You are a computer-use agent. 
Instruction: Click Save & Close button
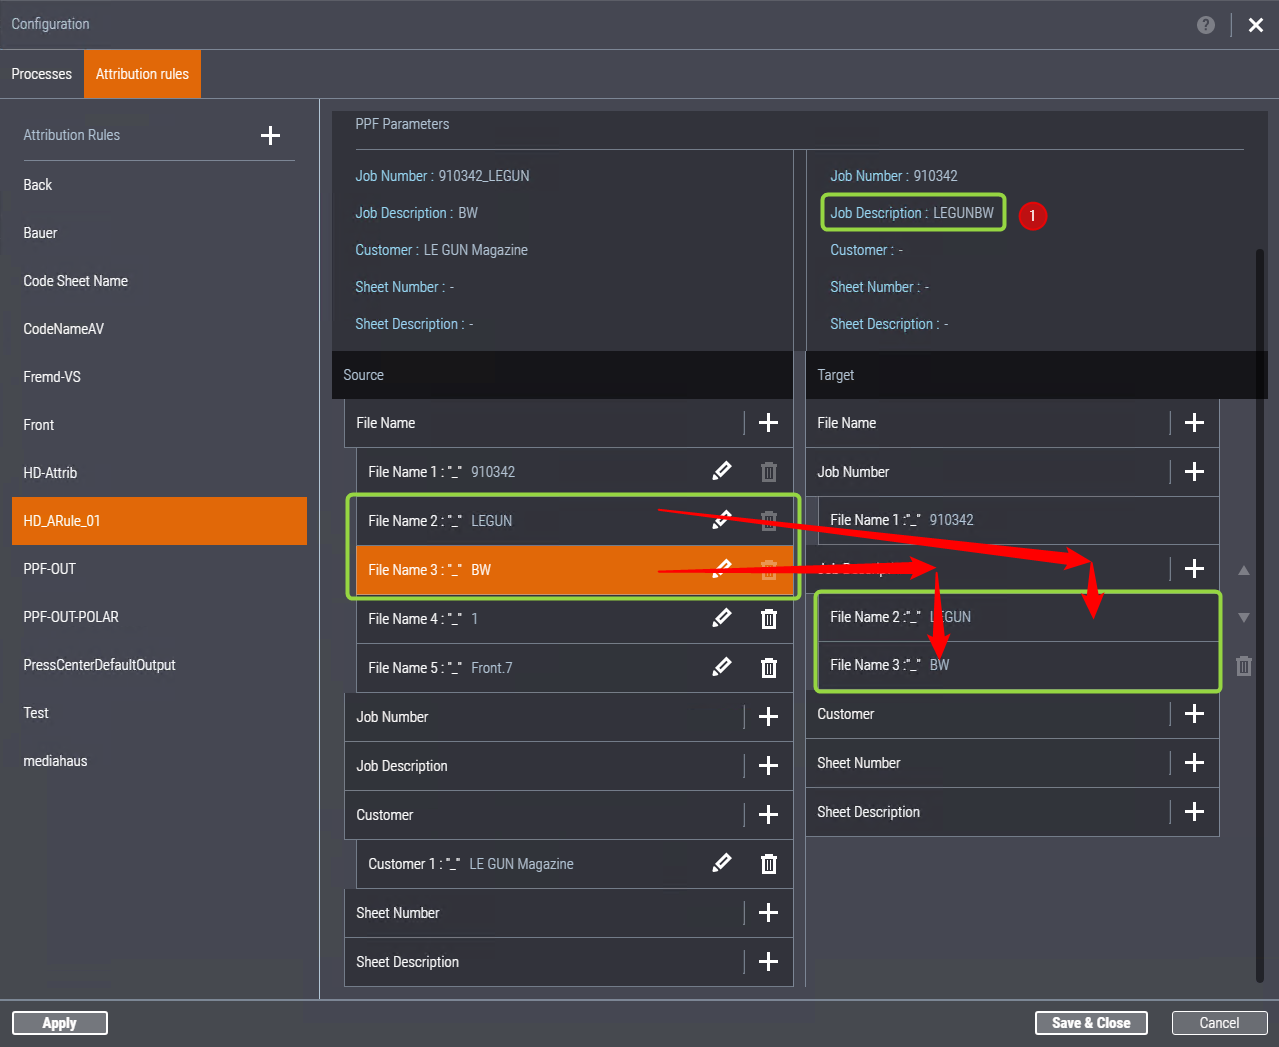1091,1023
